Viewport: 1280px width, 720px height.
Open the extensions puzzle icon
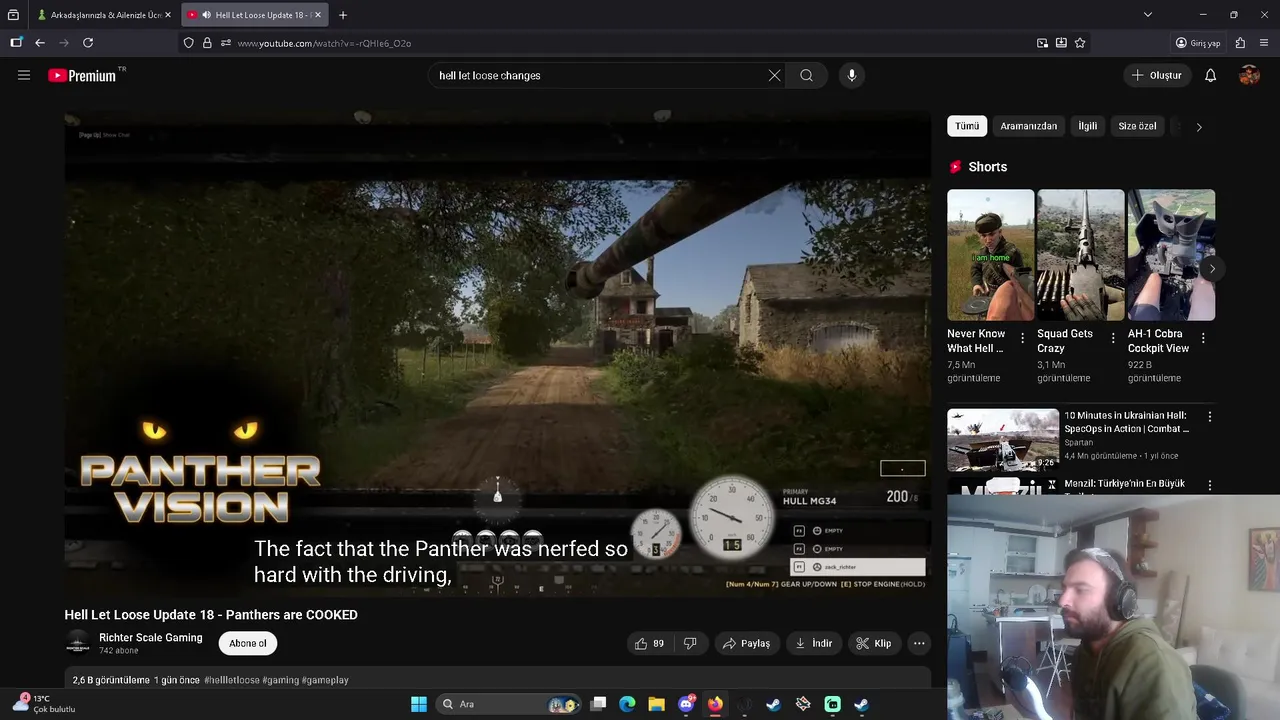point(1241,43)
